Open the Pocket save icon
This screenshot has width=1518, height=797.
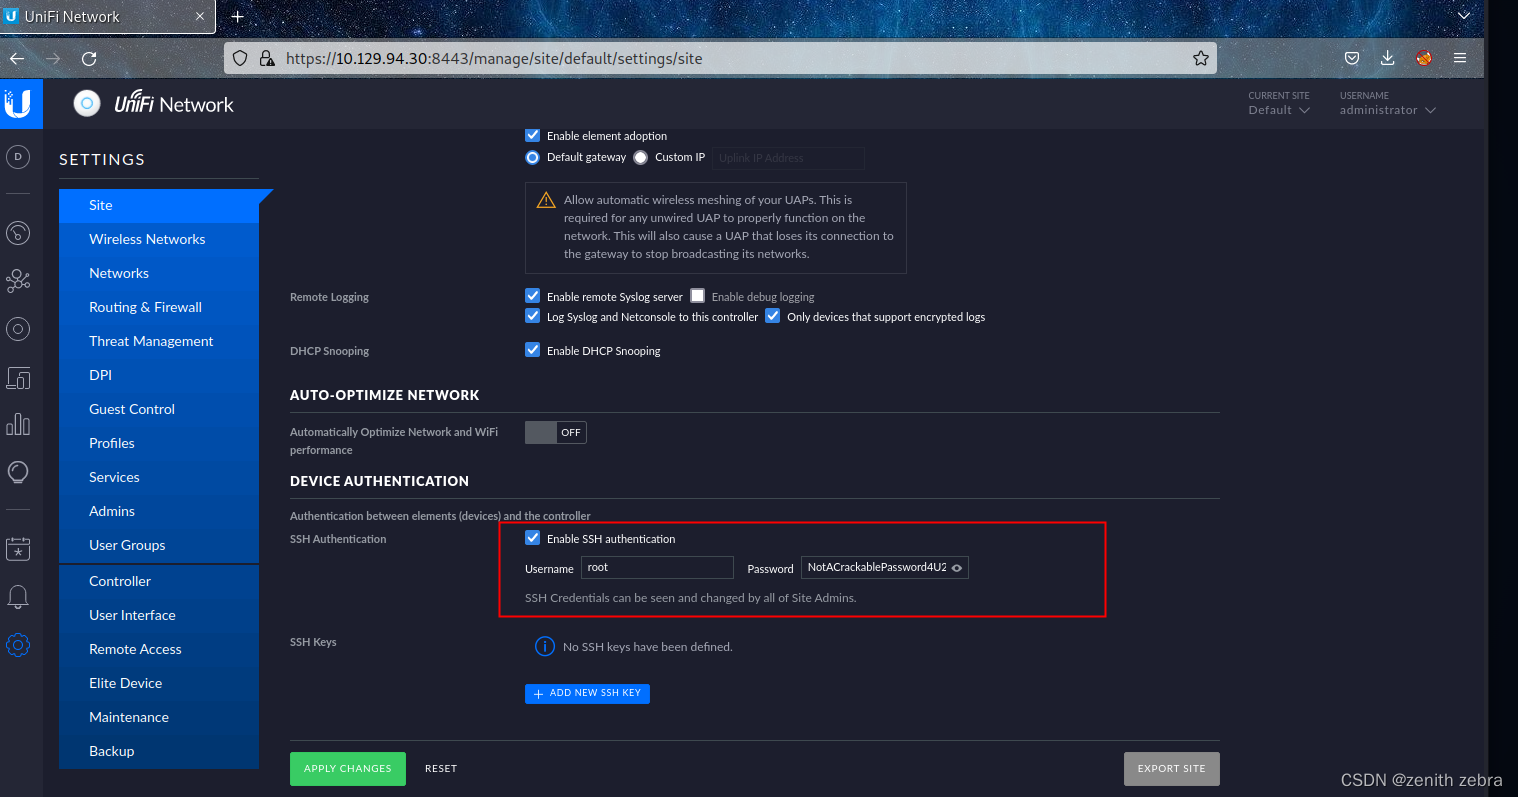[1352, 59]
